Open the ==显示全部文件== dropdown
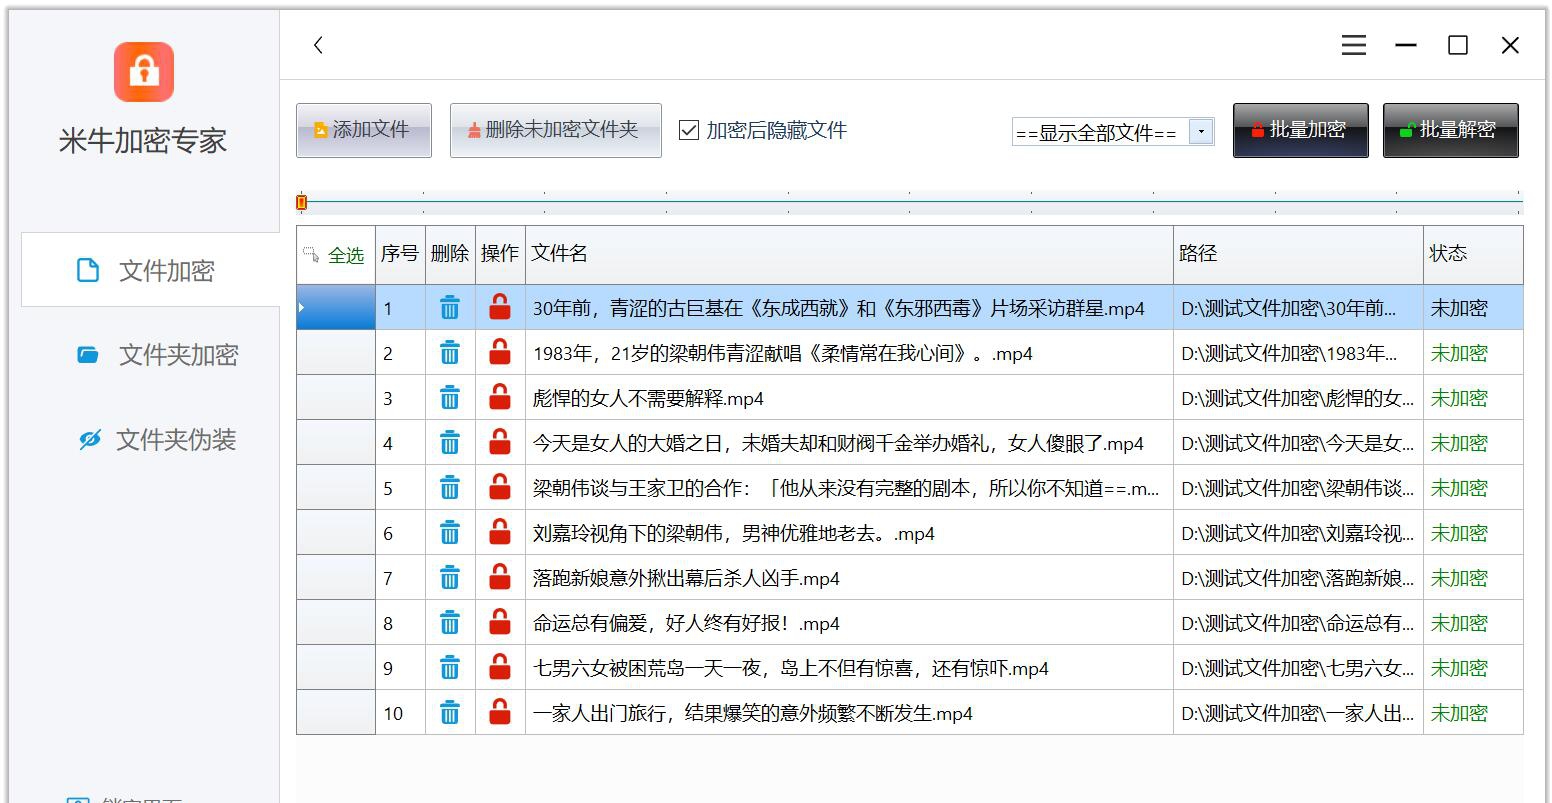 (1100, 131)
